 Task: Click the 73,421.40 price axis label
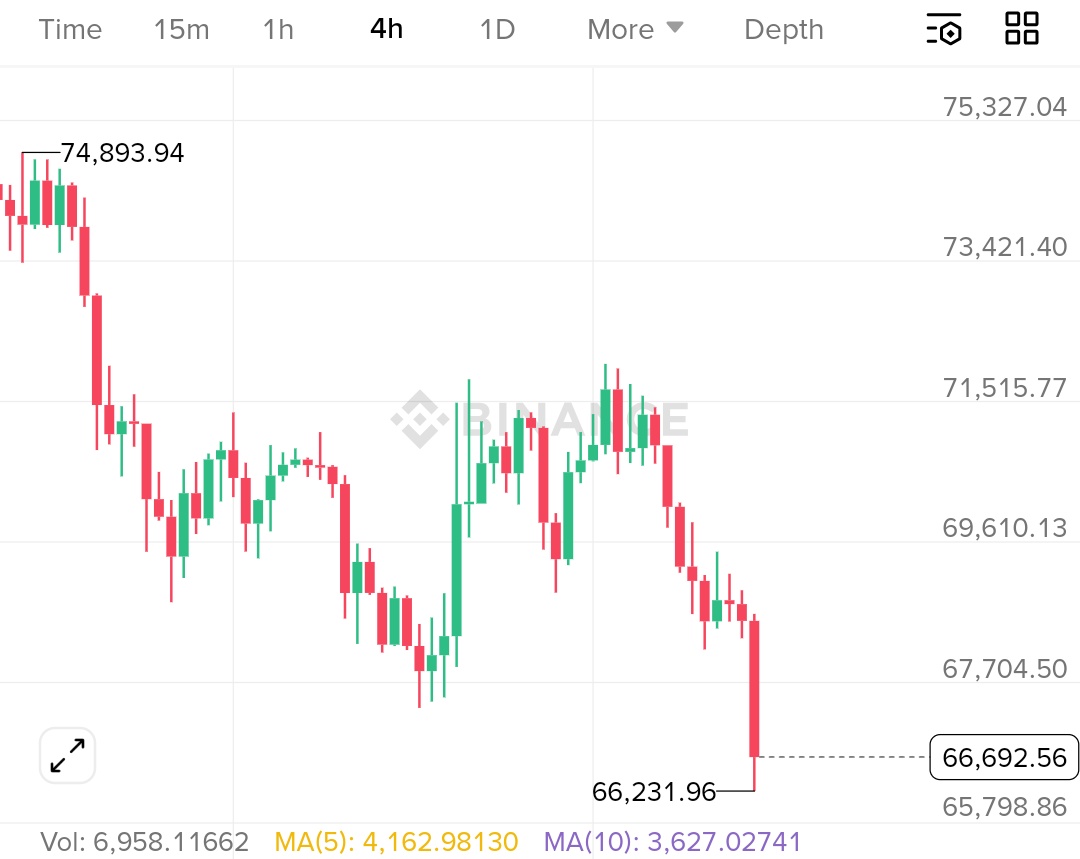point(1005,246)
